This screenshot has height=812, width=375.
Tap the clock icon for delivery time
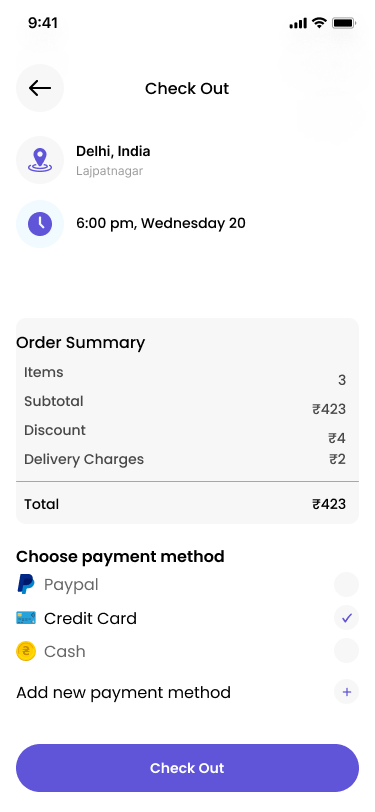coord(40,224)
